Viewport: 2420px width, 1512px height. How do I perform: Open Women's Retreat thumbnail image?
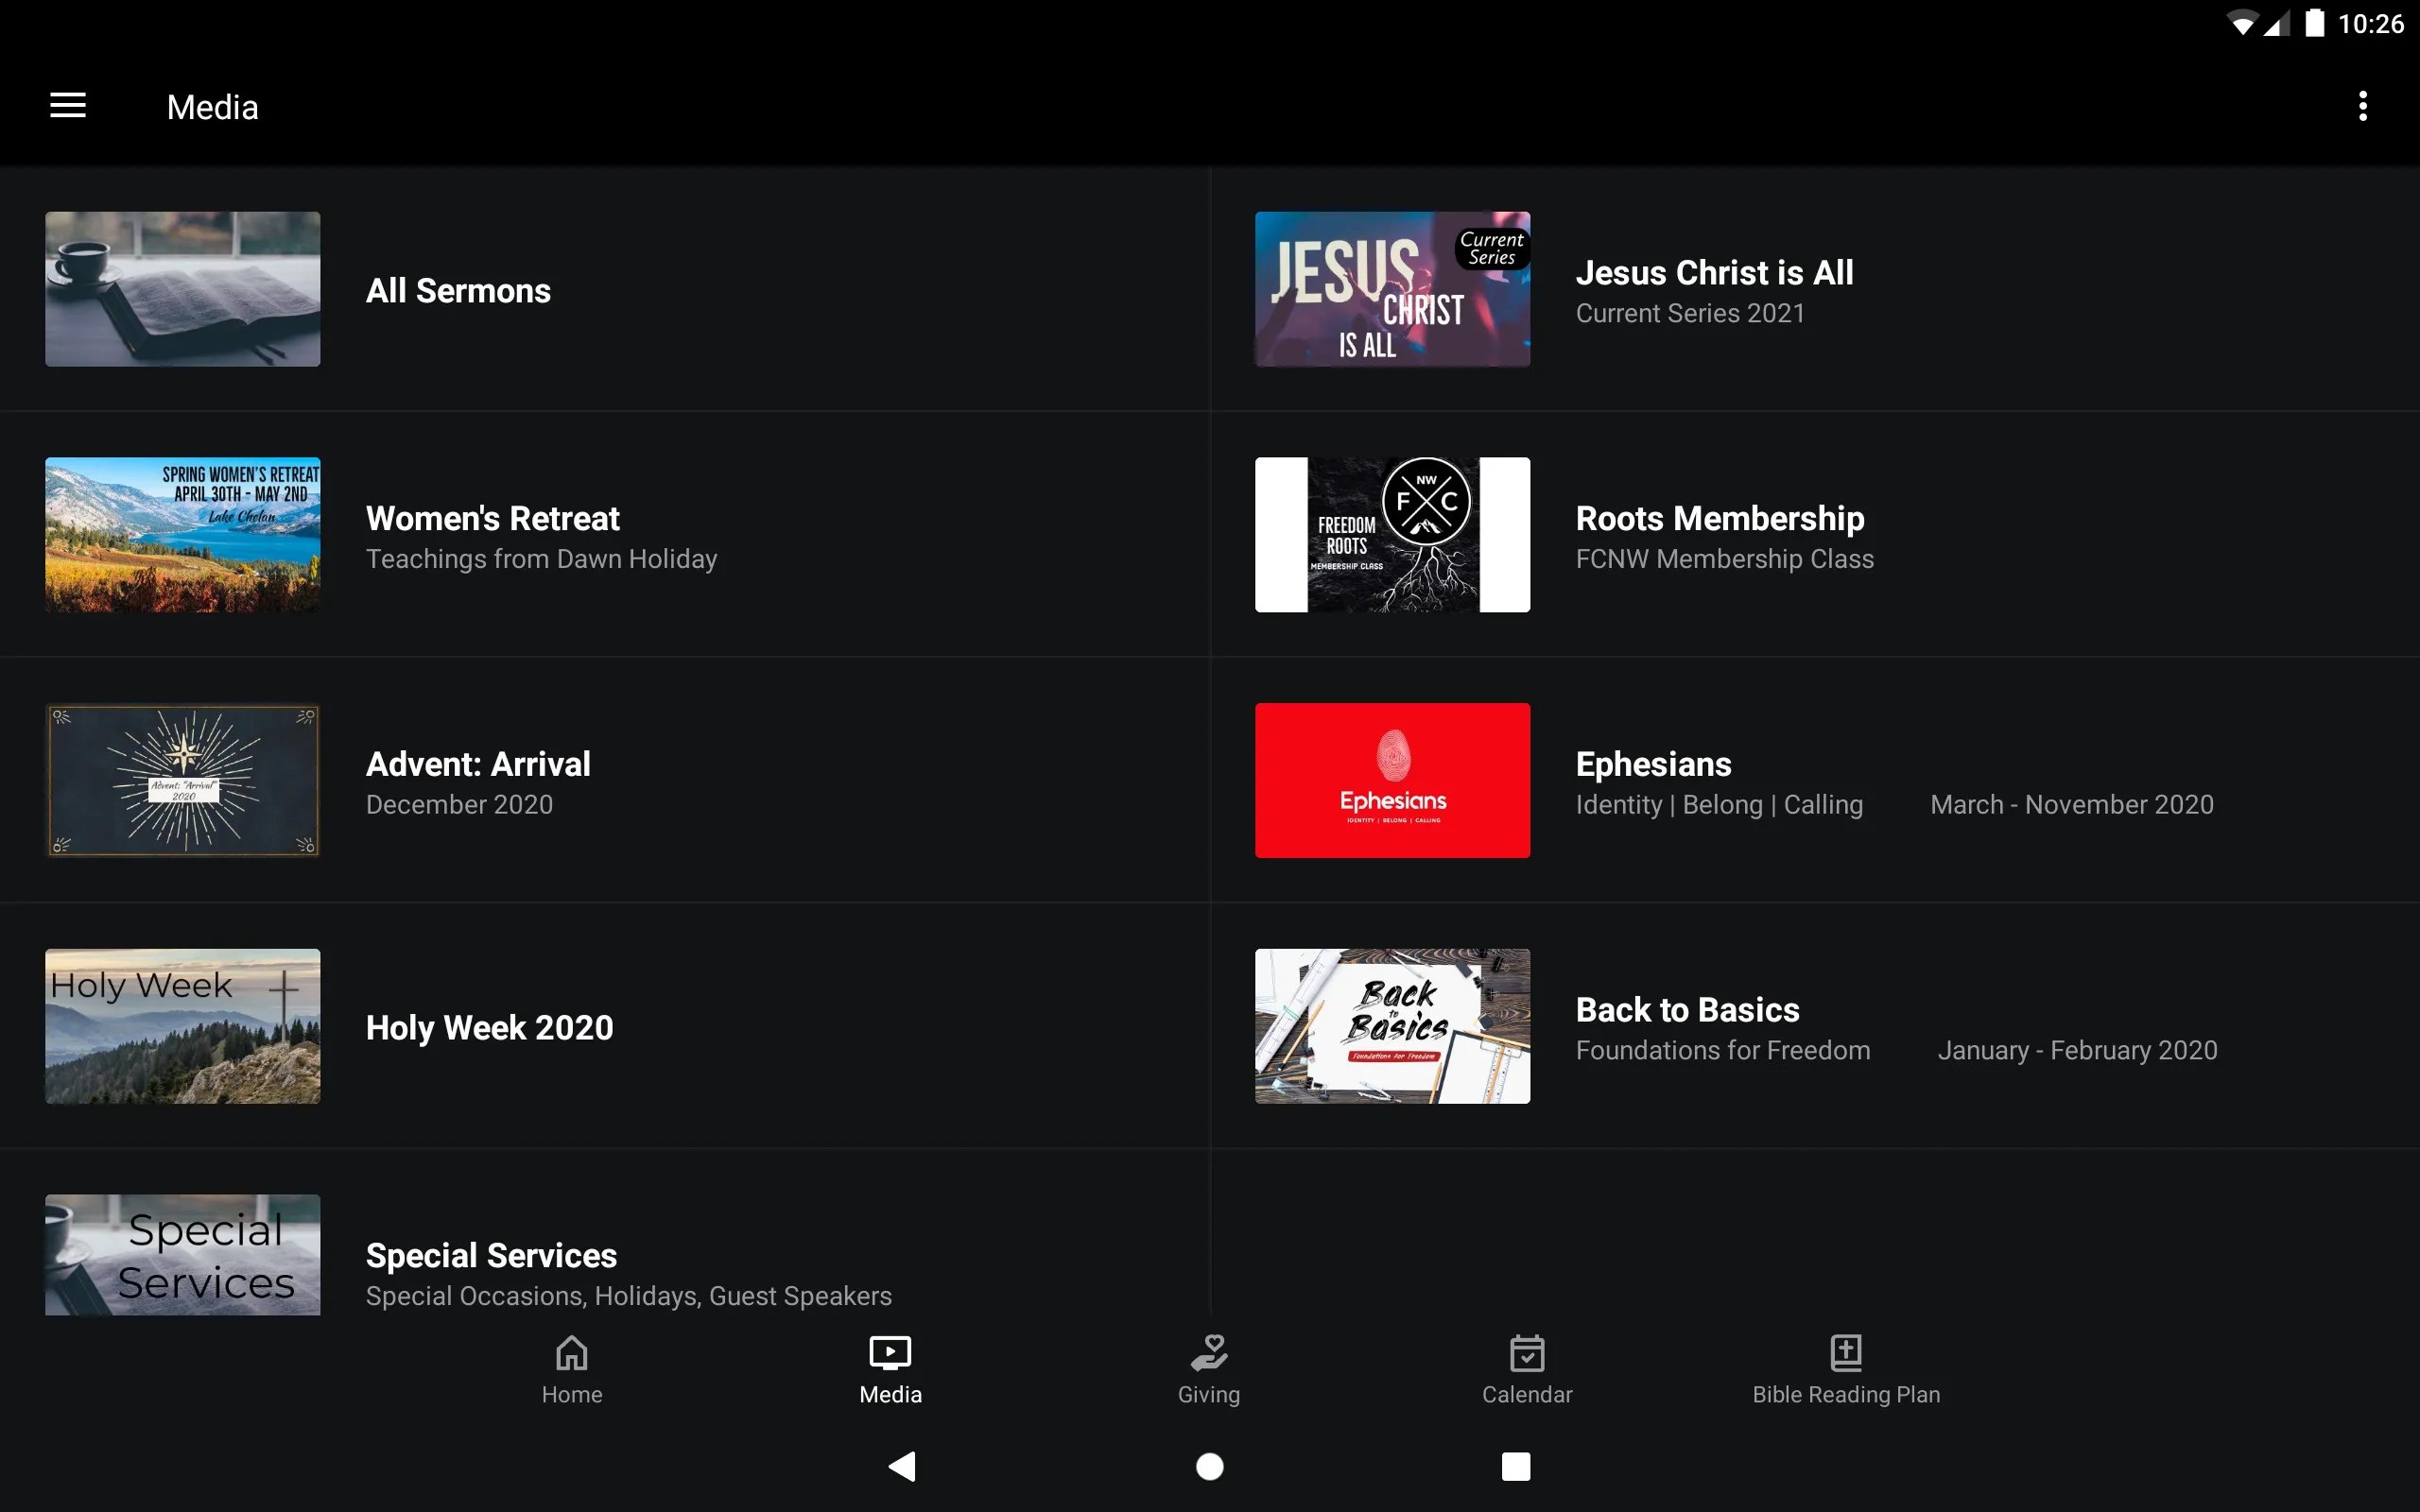pos(181,535)
